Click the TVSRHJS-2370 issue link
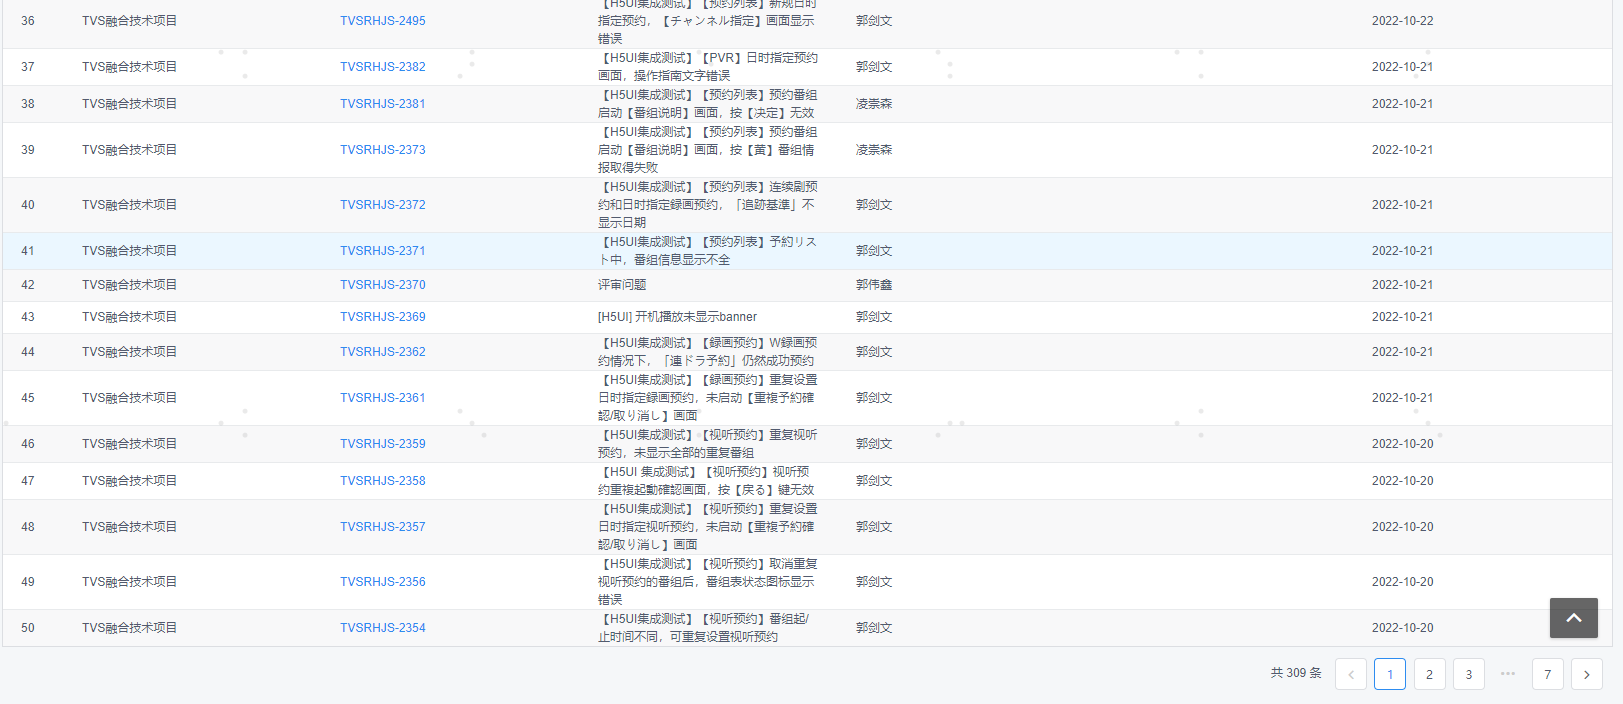 pos(382,285)
